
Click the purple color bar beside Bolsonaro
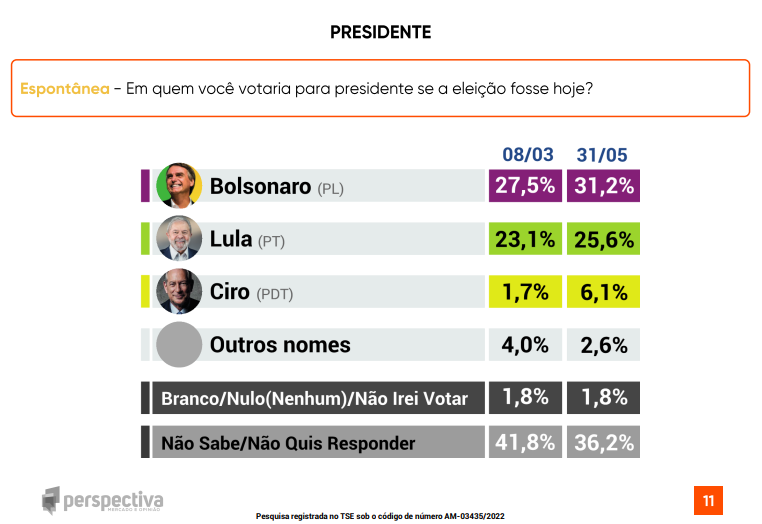point(145,186)
